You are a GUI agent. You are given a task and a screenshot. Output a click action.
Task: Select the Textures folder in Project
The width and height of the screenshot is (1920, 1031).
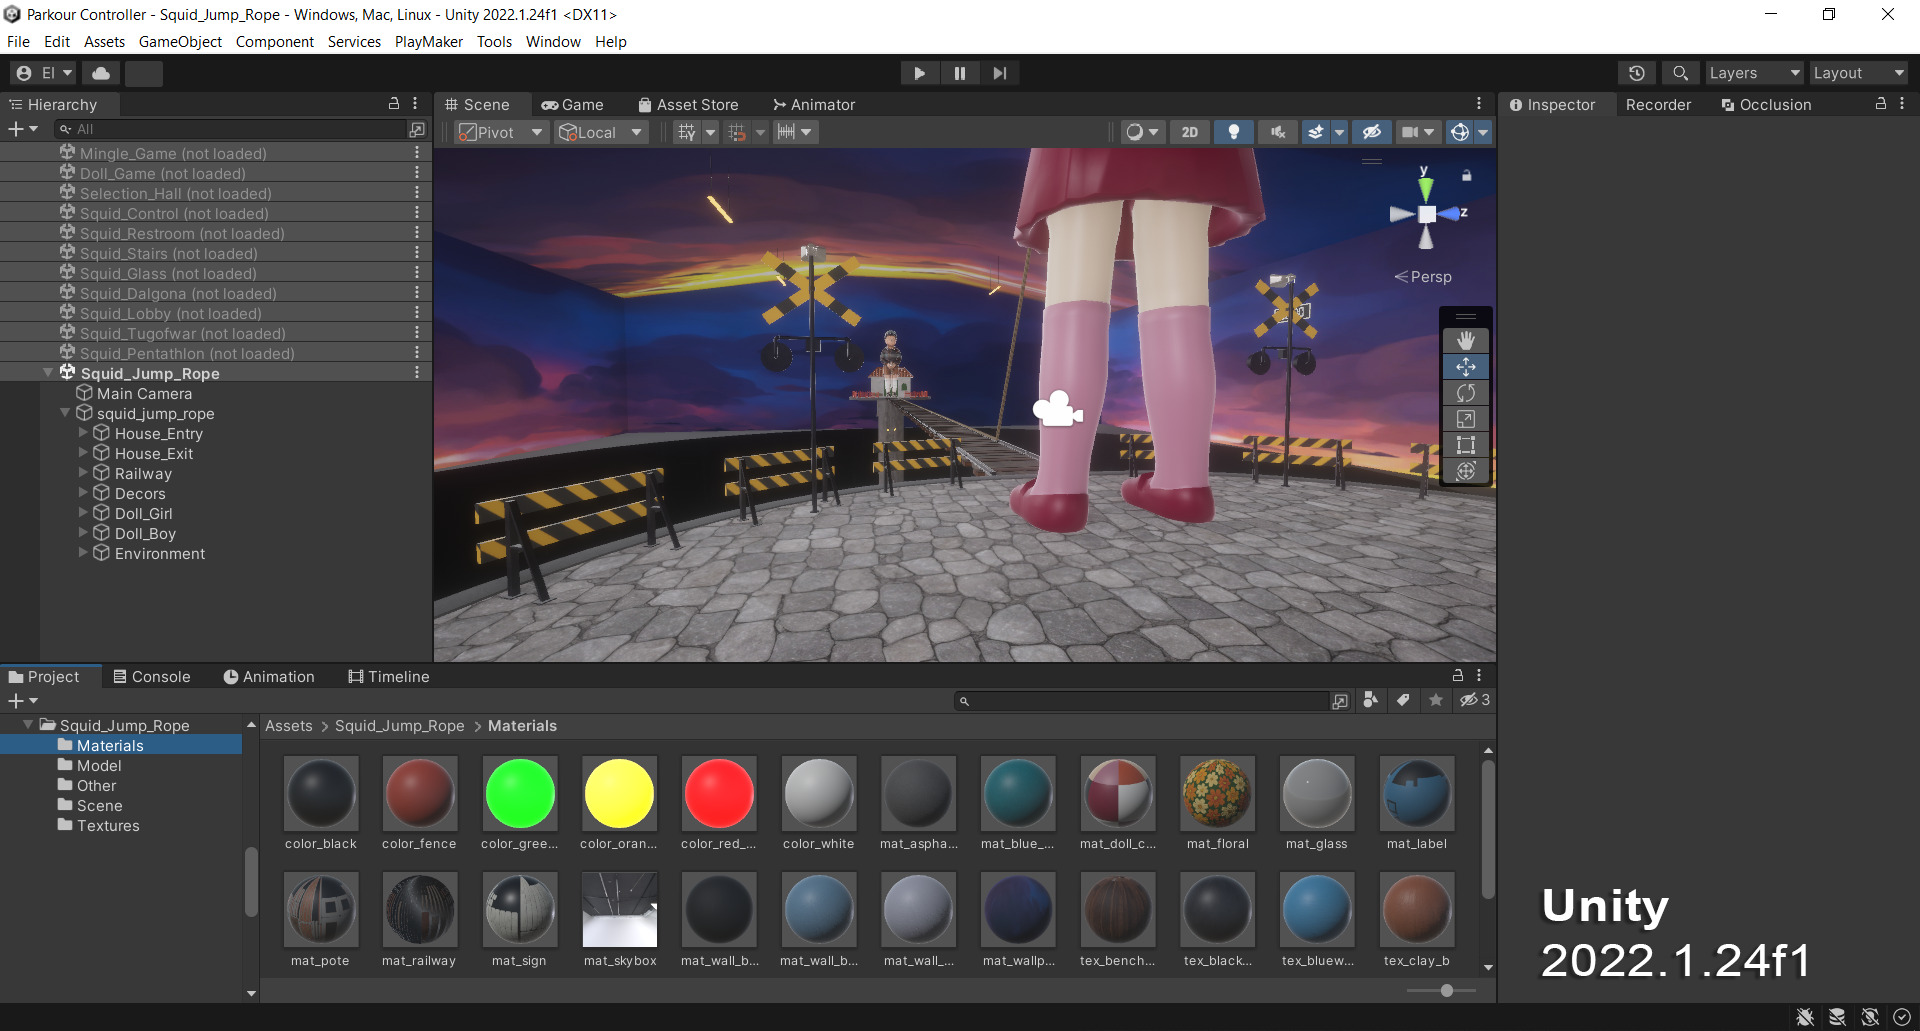(x=108, y=825)
